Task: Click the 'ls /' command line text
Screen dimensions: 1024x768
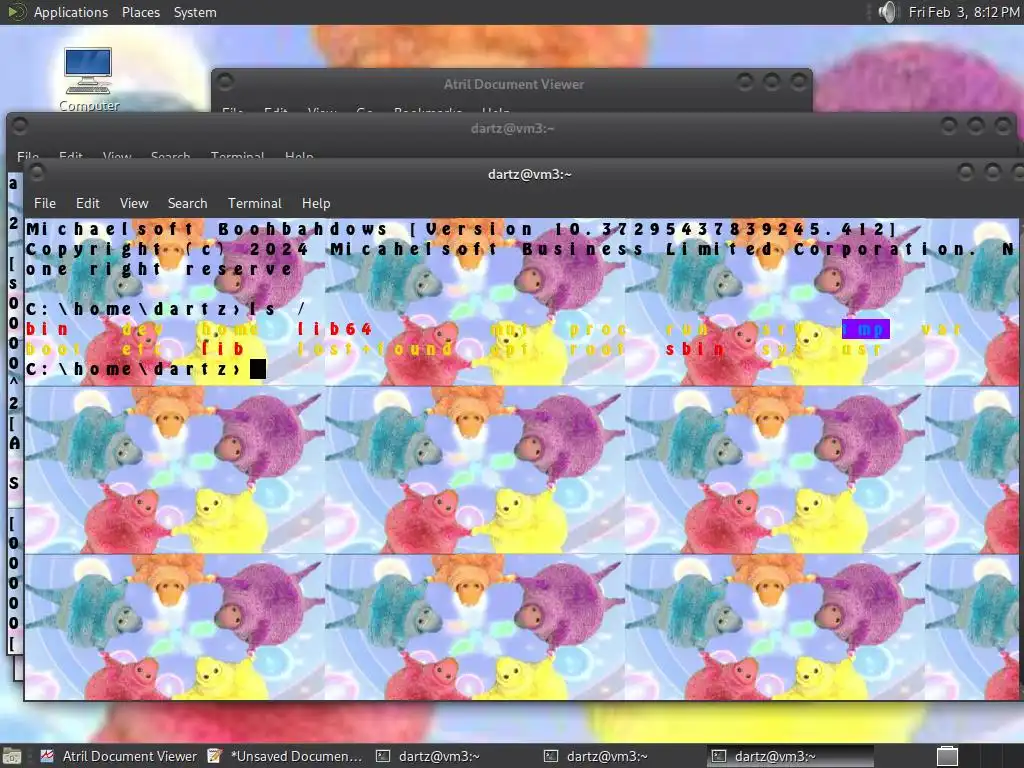Action: (x=277, y=309)
